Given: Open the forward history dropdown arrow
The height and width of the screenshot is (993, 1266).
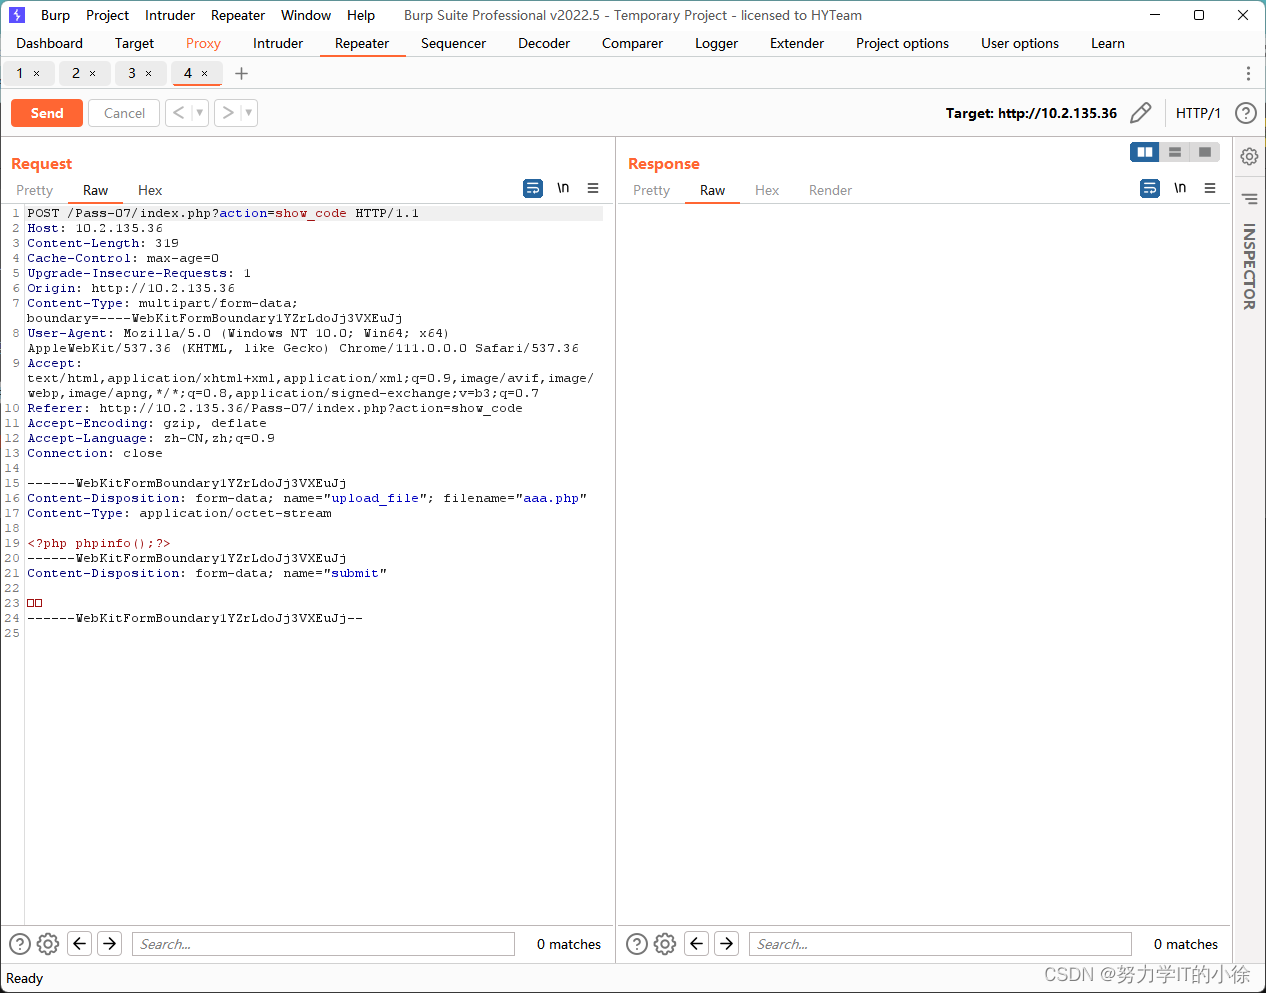Looking at the screenshot, I should pos(249,113).
